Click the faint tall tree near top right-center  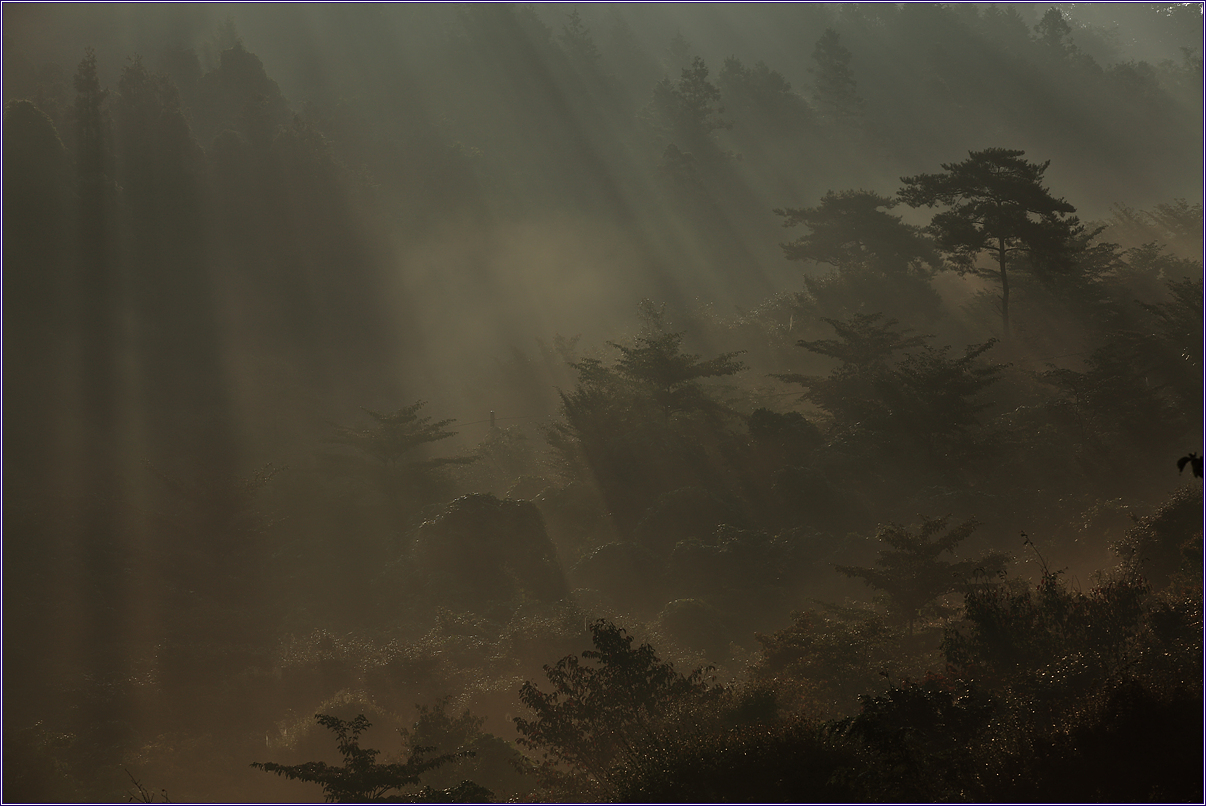[832, 70]
